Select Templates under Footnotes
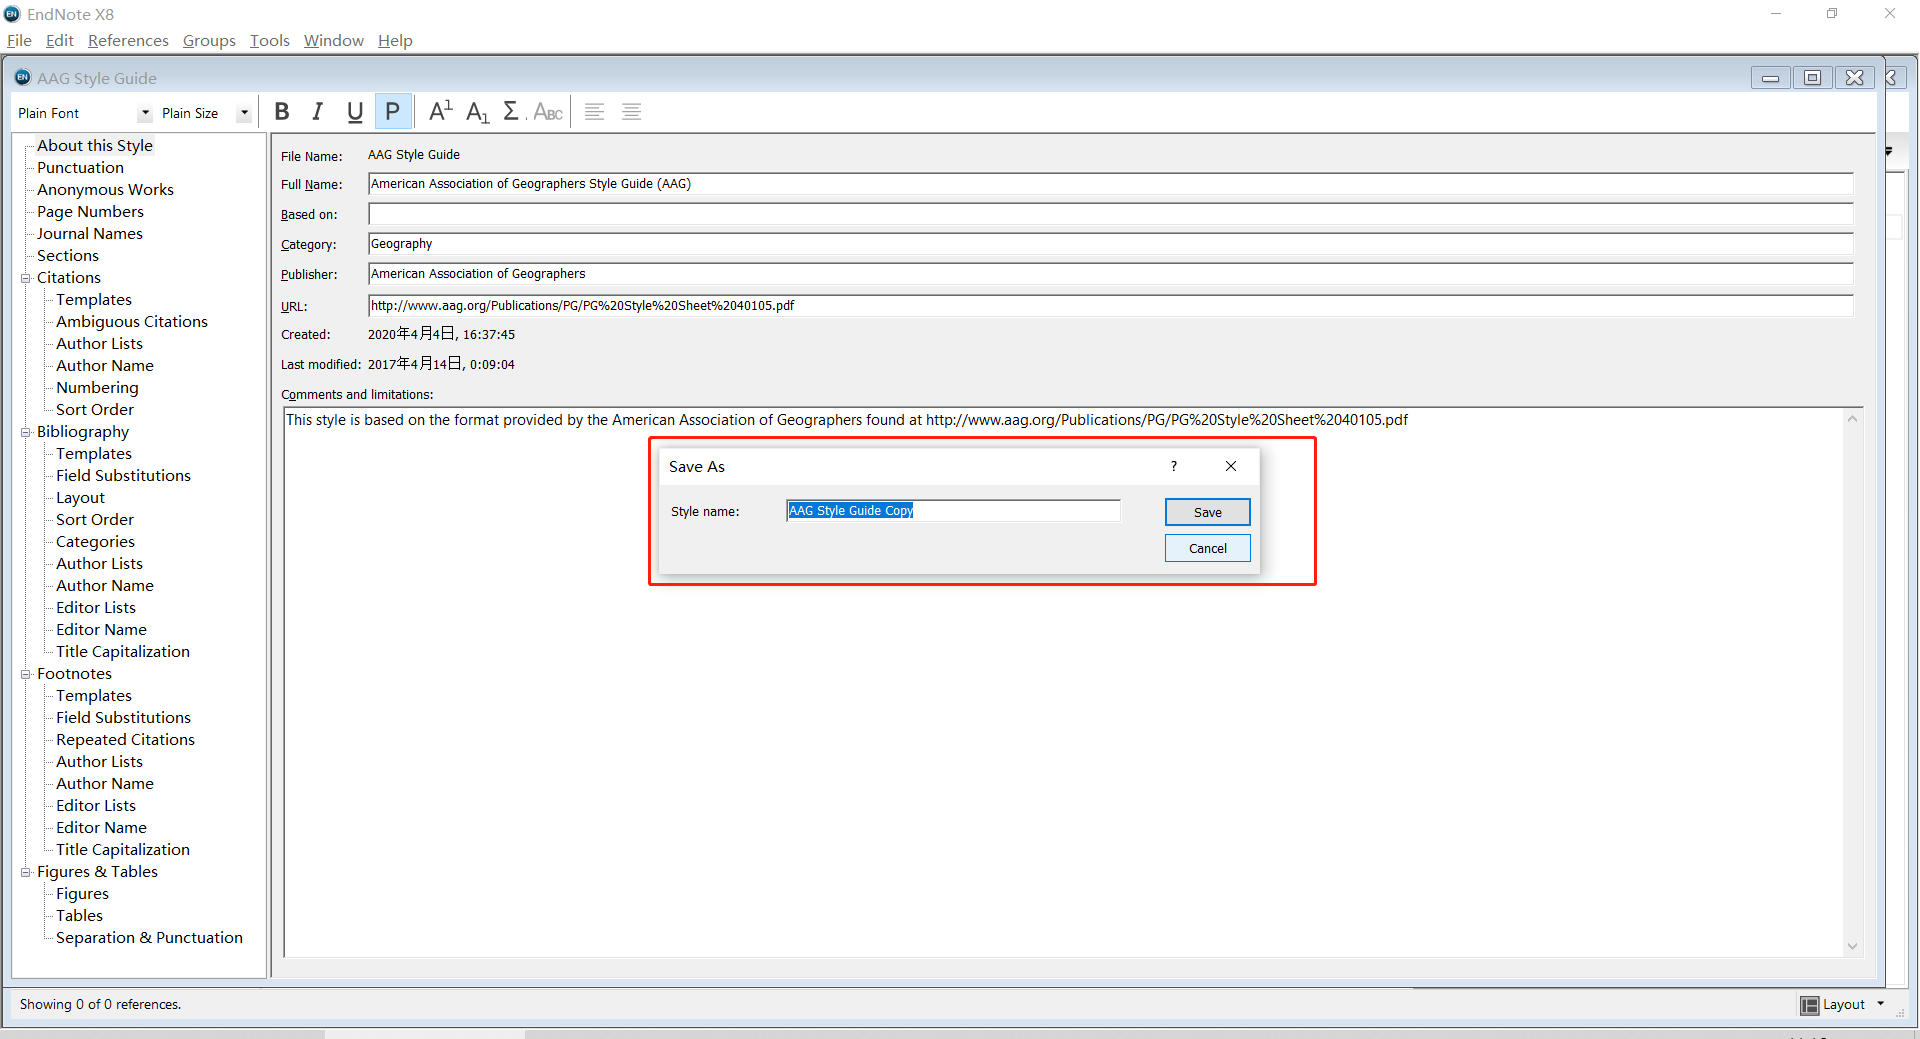The width and height of the screenshot is (1920, 1039). 94,696
